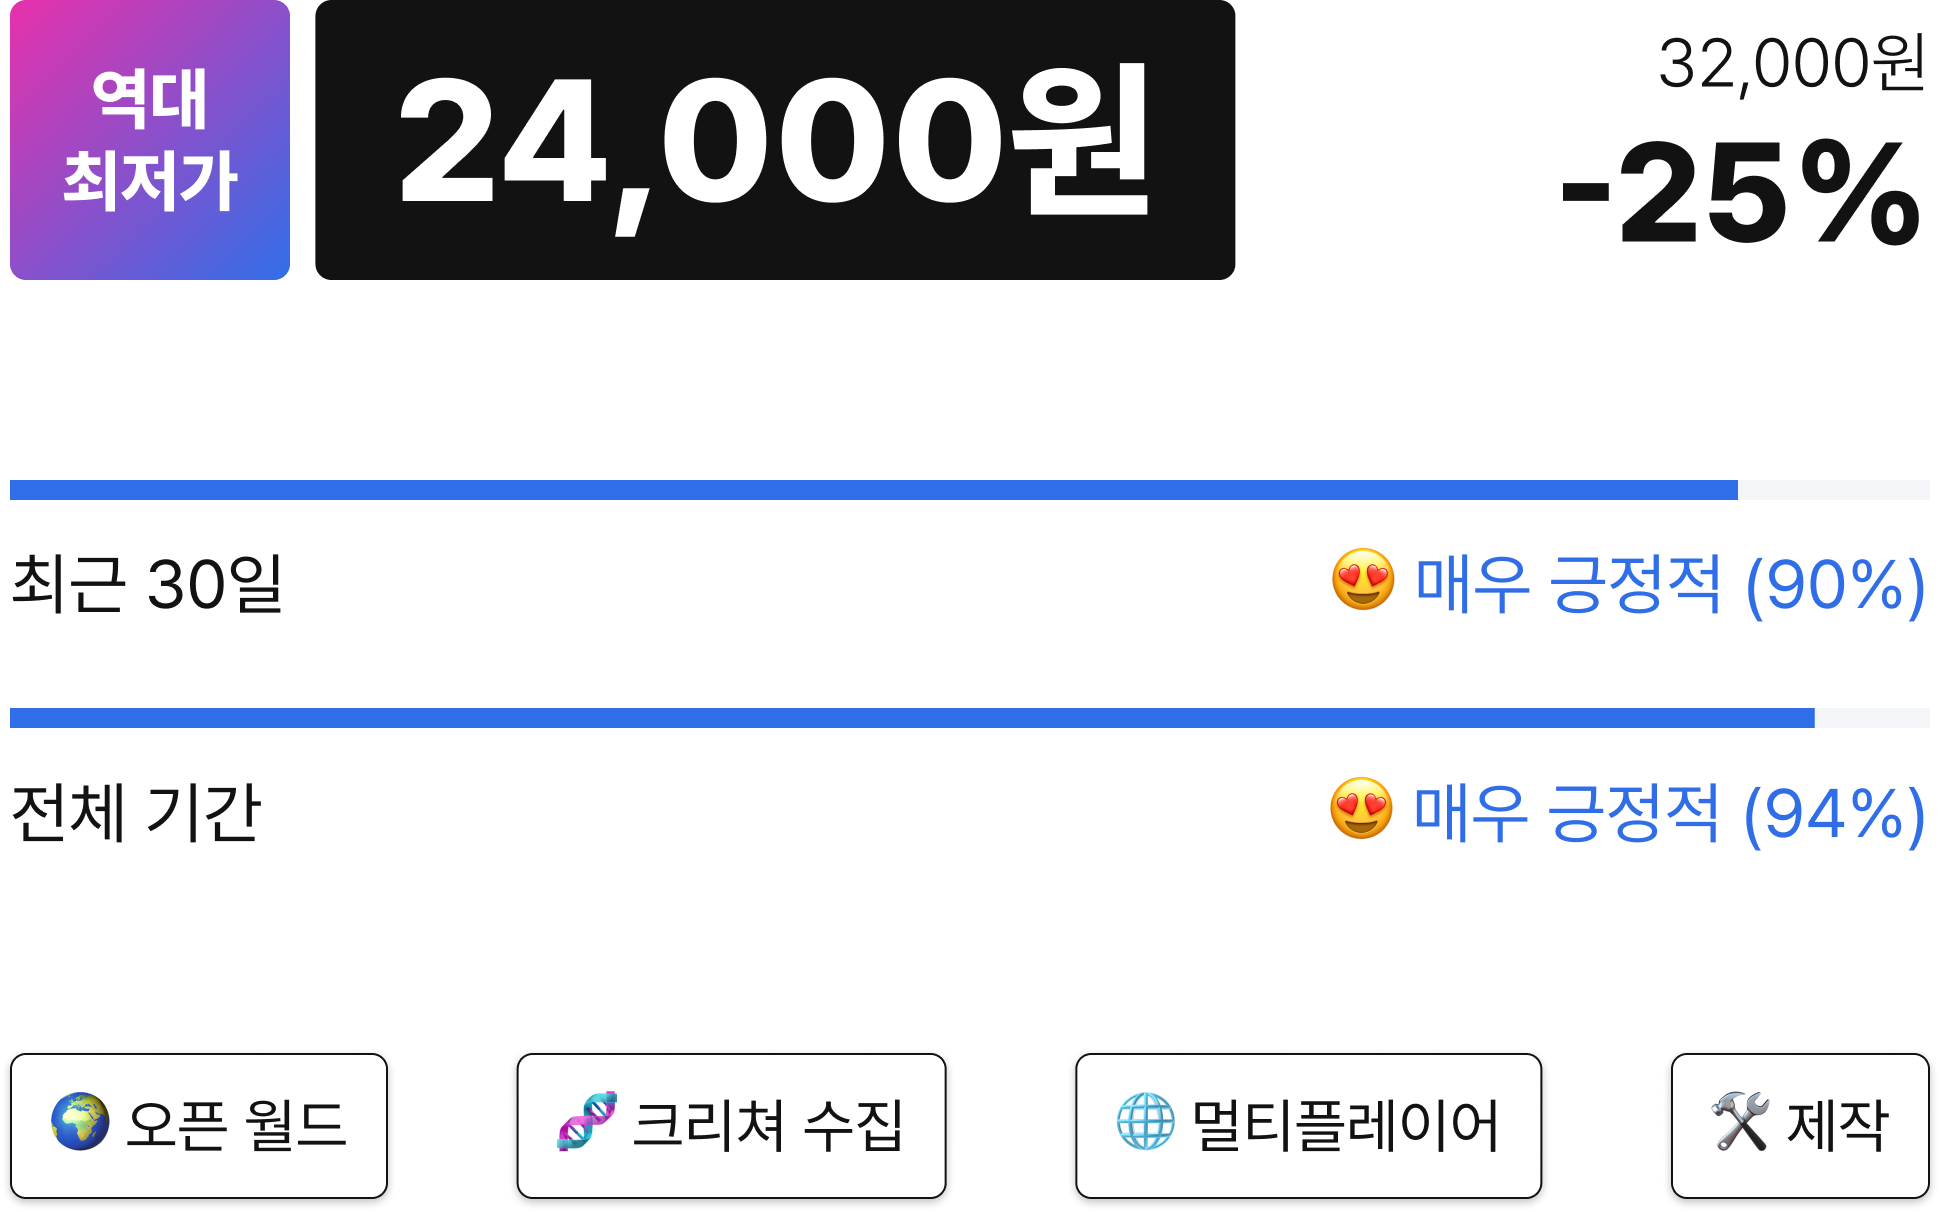Click the 전체 기간 review progress bar
Screen dimensions: 1940x1212
pyautogui.click(x=970, y=718)
